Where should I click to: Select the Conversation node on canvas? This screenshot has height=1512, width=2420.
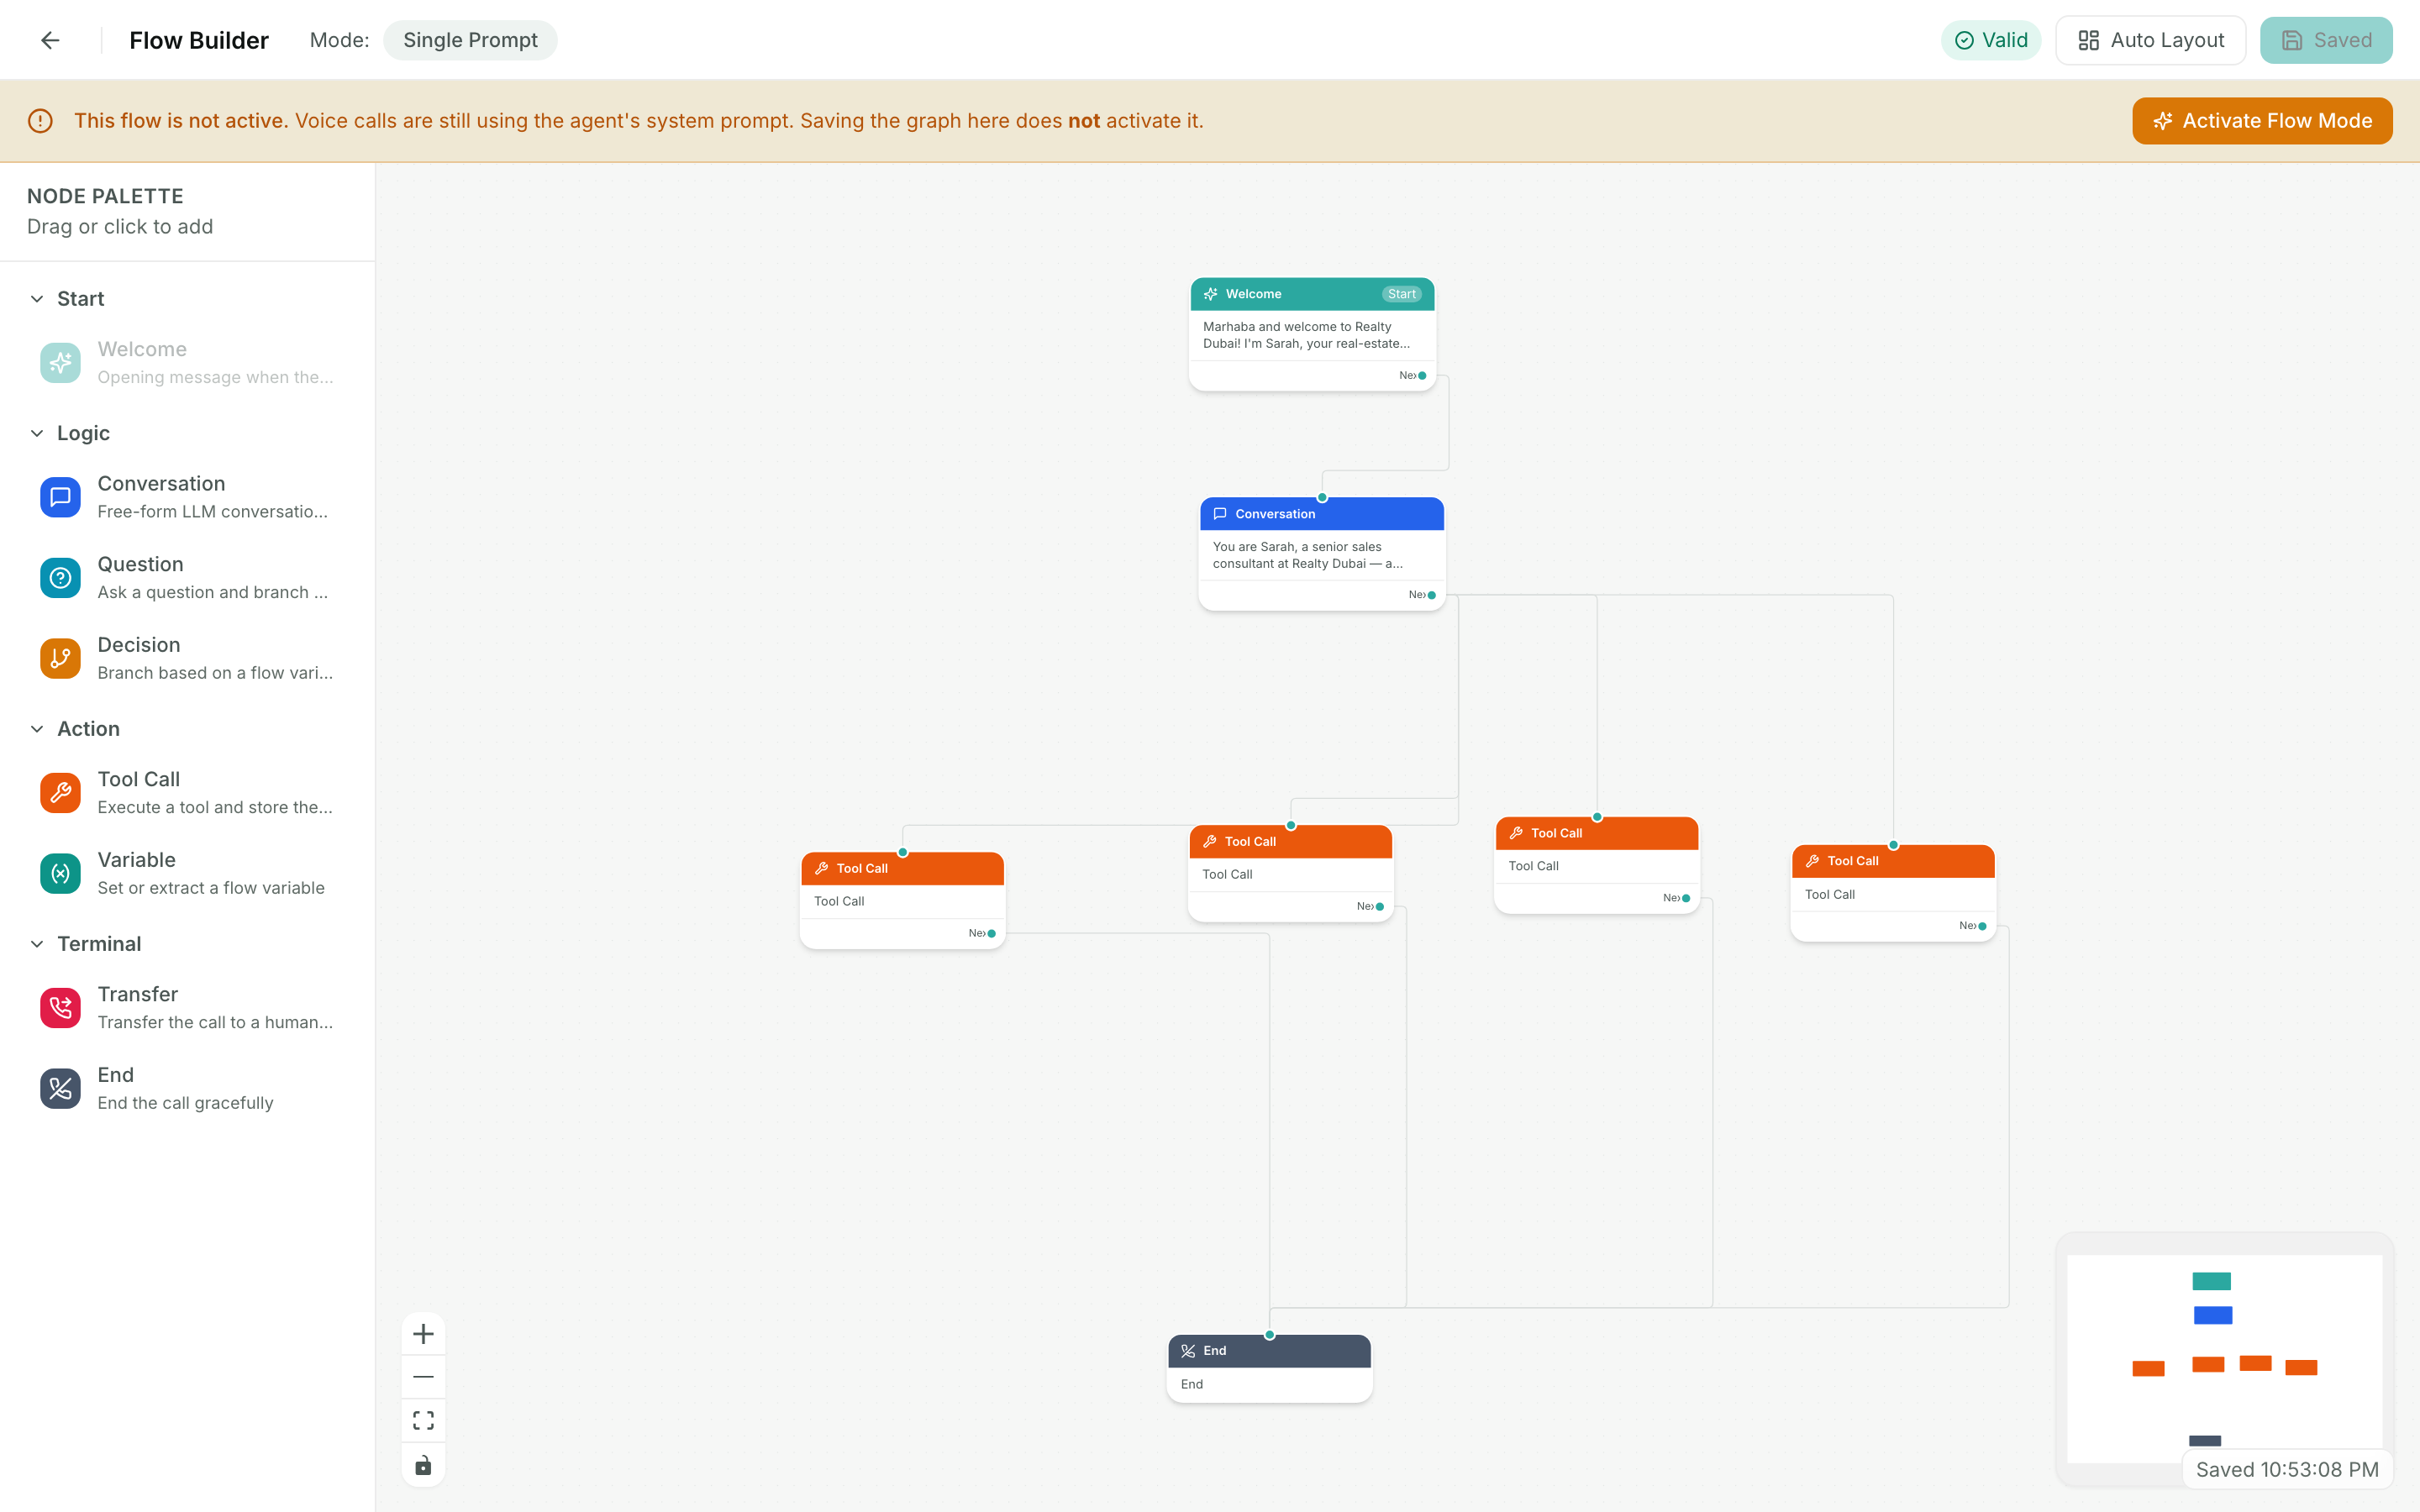1321,553
